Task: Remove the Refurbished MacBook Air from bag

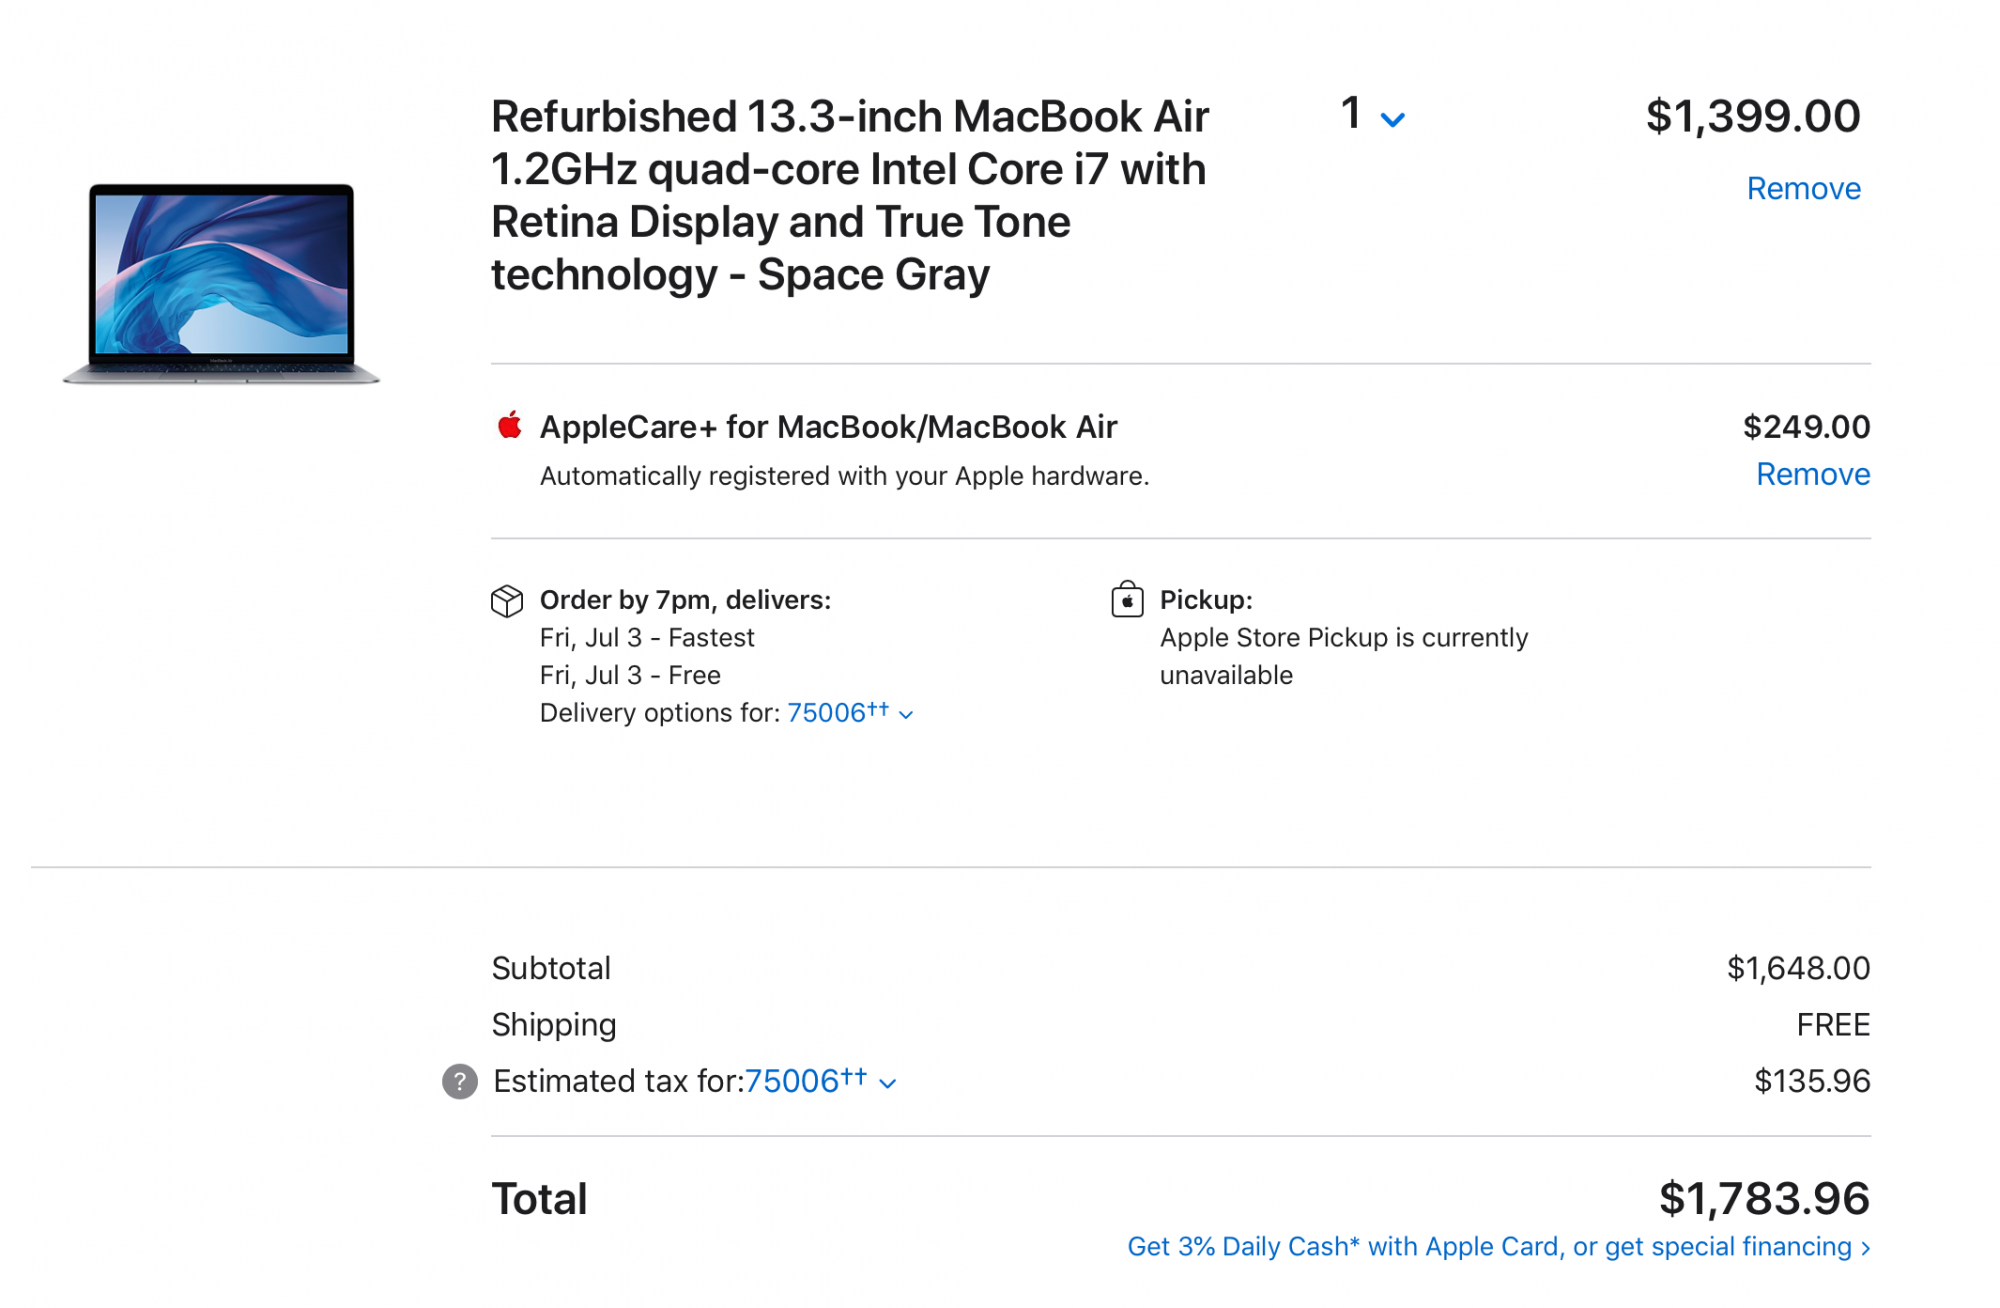Action: (x=1803, y=189)
